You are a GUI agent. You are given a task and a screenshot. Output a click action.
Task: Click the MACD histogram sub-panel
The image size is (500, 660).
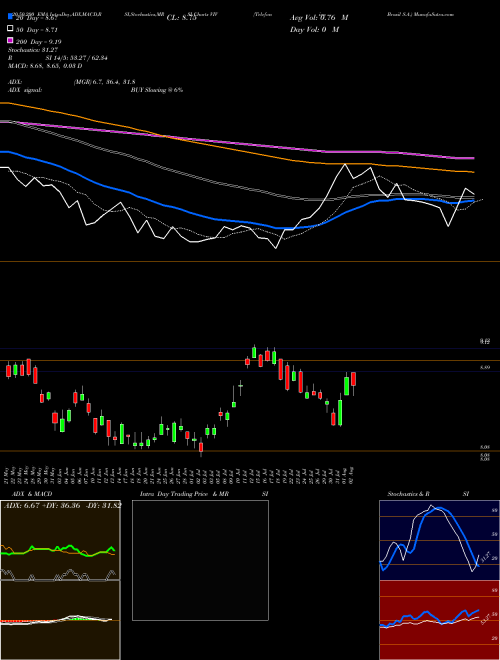[60, 620]
